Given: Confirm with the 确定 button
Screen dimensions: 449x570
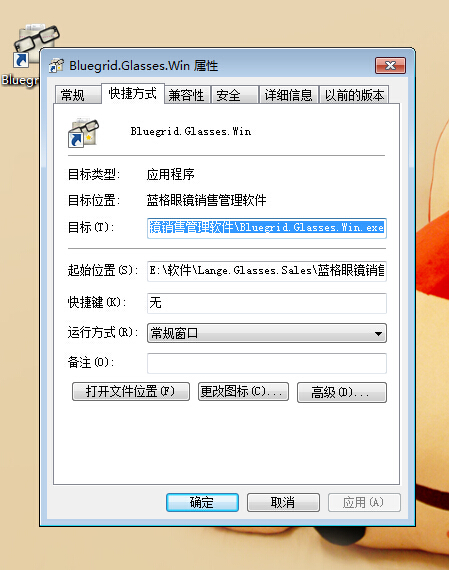Looking at the screenshot, I should 203,502.
